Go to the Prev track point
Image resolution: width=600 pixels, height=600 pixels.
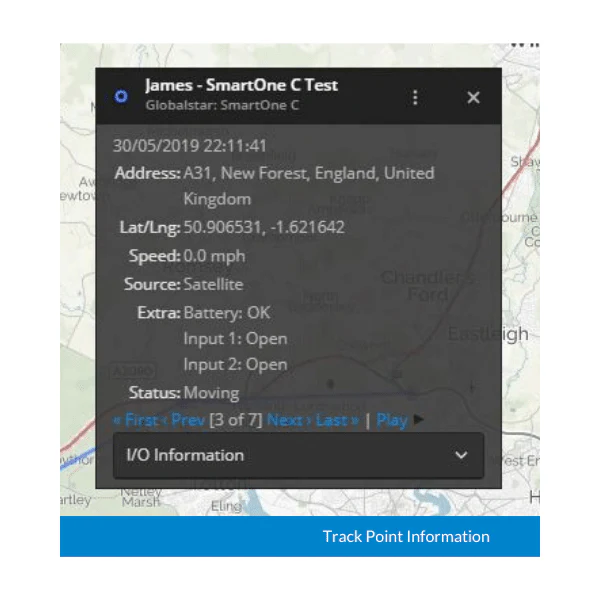(184, 420)
